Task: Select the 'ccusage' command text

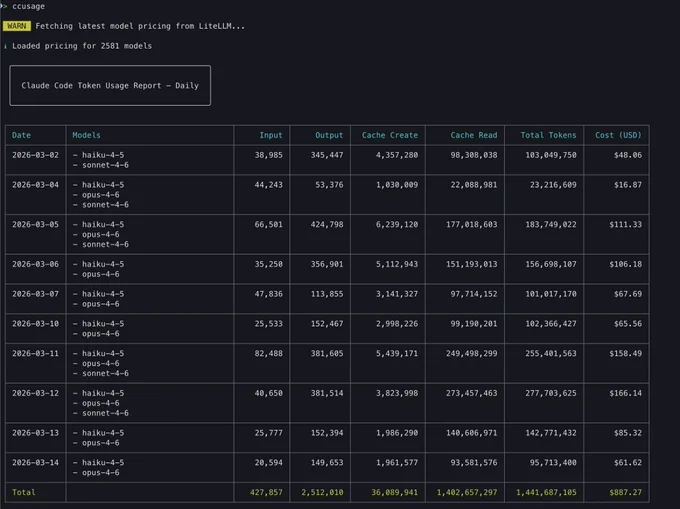Action: [28, 6]
